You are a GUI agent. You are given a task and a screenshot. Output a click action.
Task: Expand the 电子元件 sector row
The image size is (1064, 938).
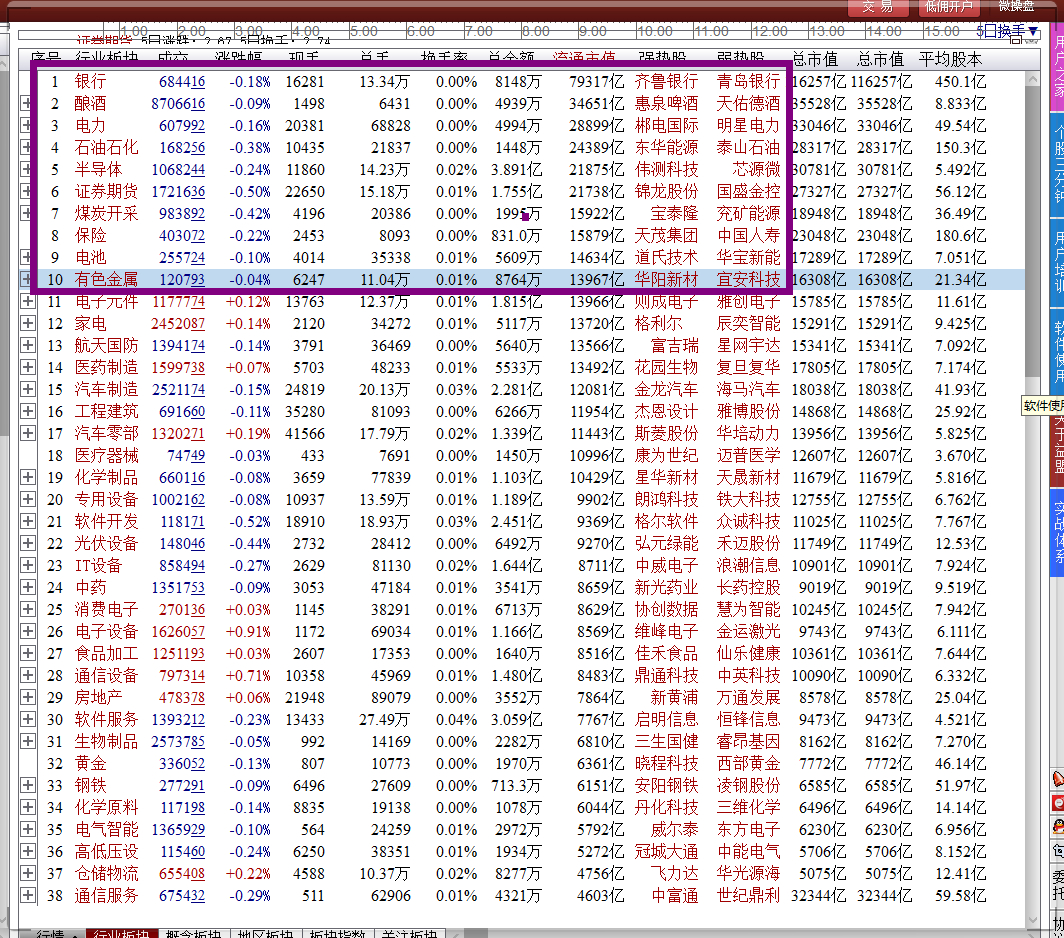coord(27,301)
